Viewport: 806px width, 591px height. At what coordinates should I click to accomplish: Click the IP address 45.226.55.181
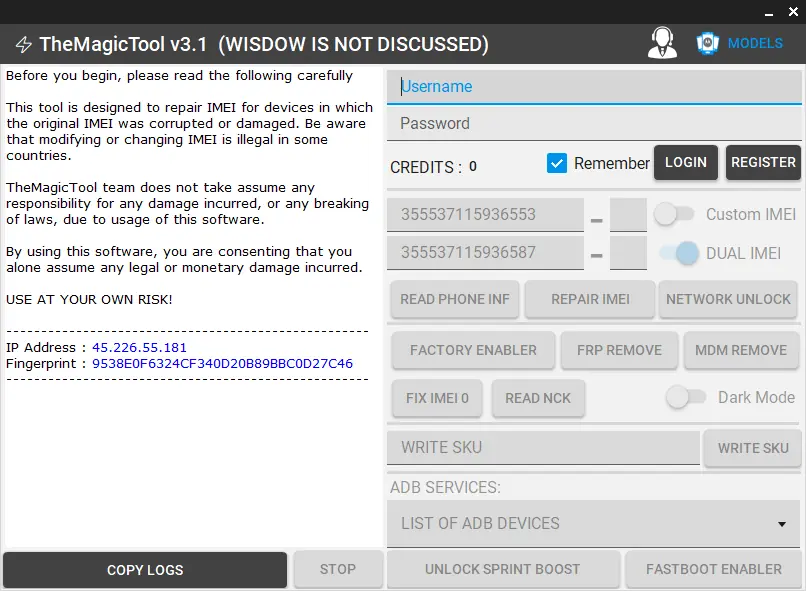(139, 348)
